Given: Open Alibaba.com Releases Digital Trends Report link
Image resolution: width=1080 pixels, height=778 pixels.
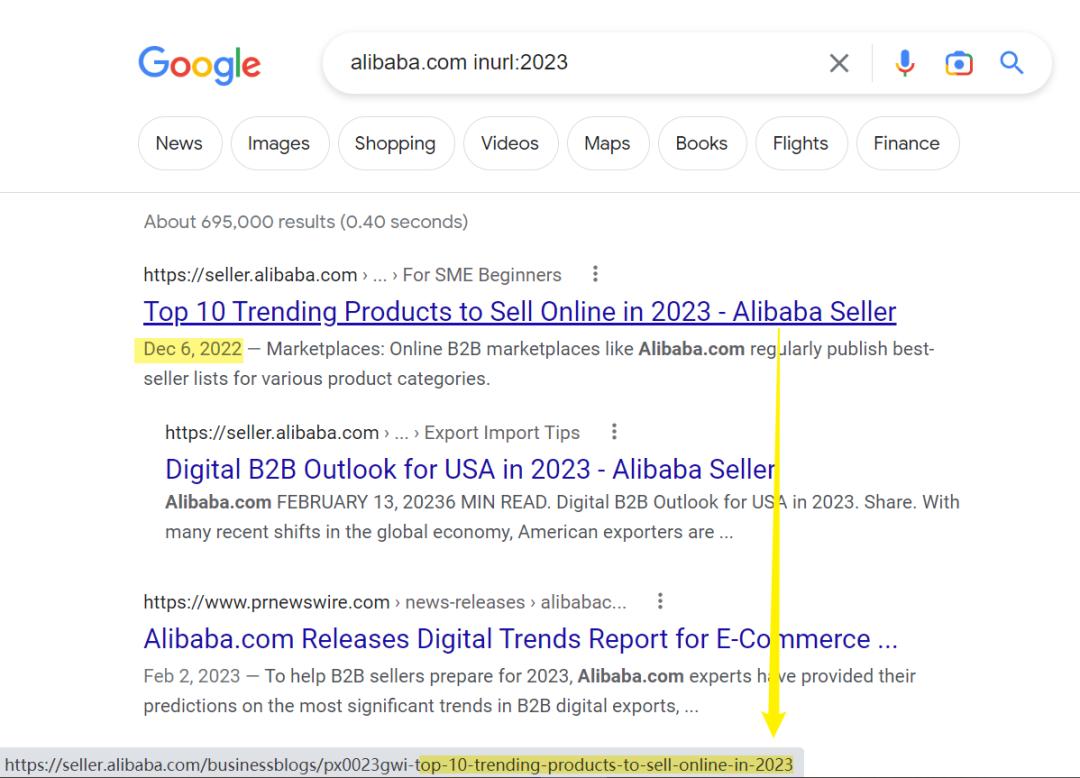Looking at the screenshot, I should coord(520,639).
